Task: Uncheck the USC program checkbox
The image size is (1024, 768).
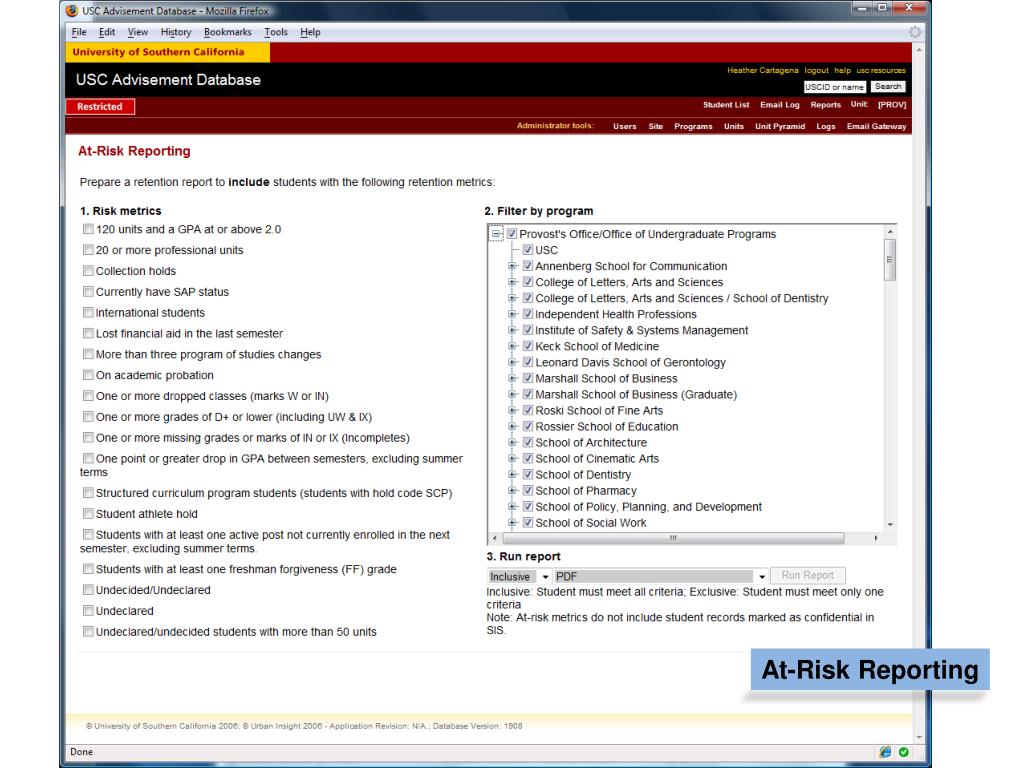Action: pos(528,249)
